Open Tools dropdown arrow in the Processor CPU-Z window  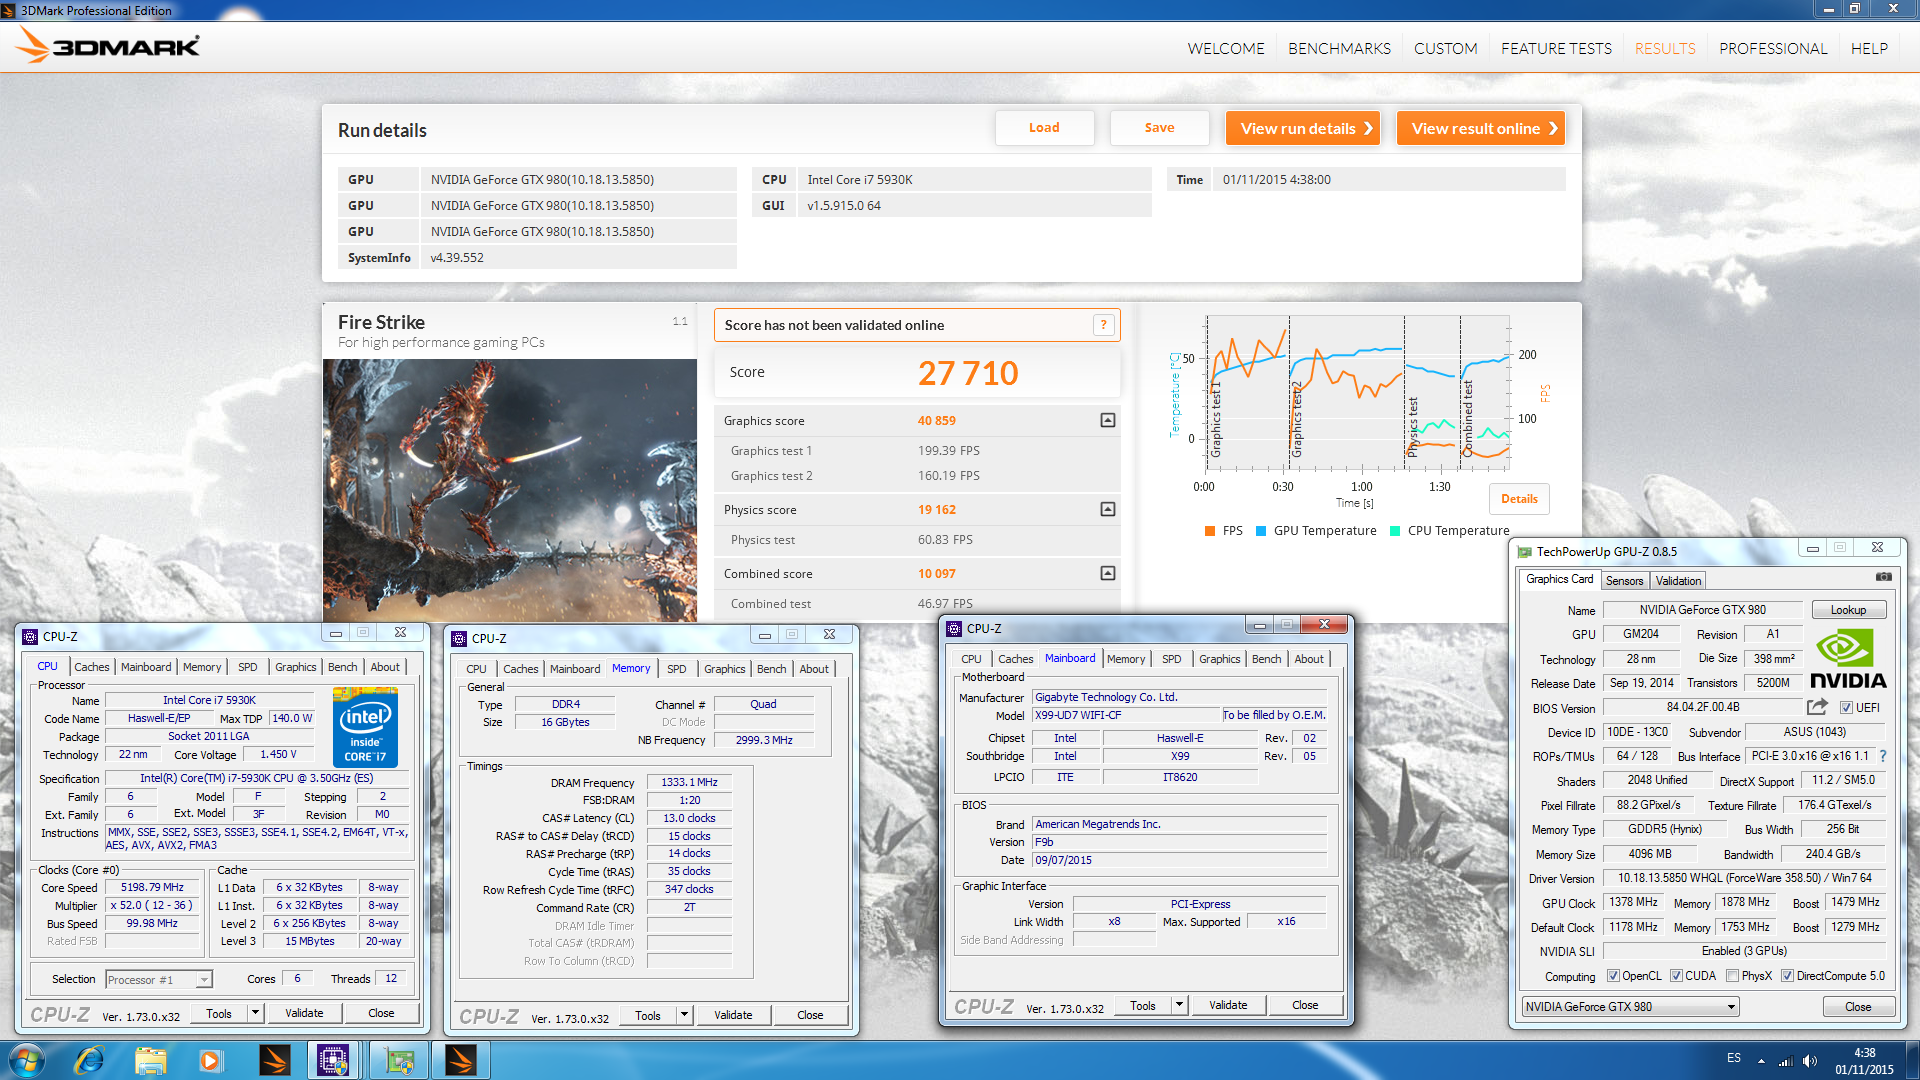click(255, 1013)
